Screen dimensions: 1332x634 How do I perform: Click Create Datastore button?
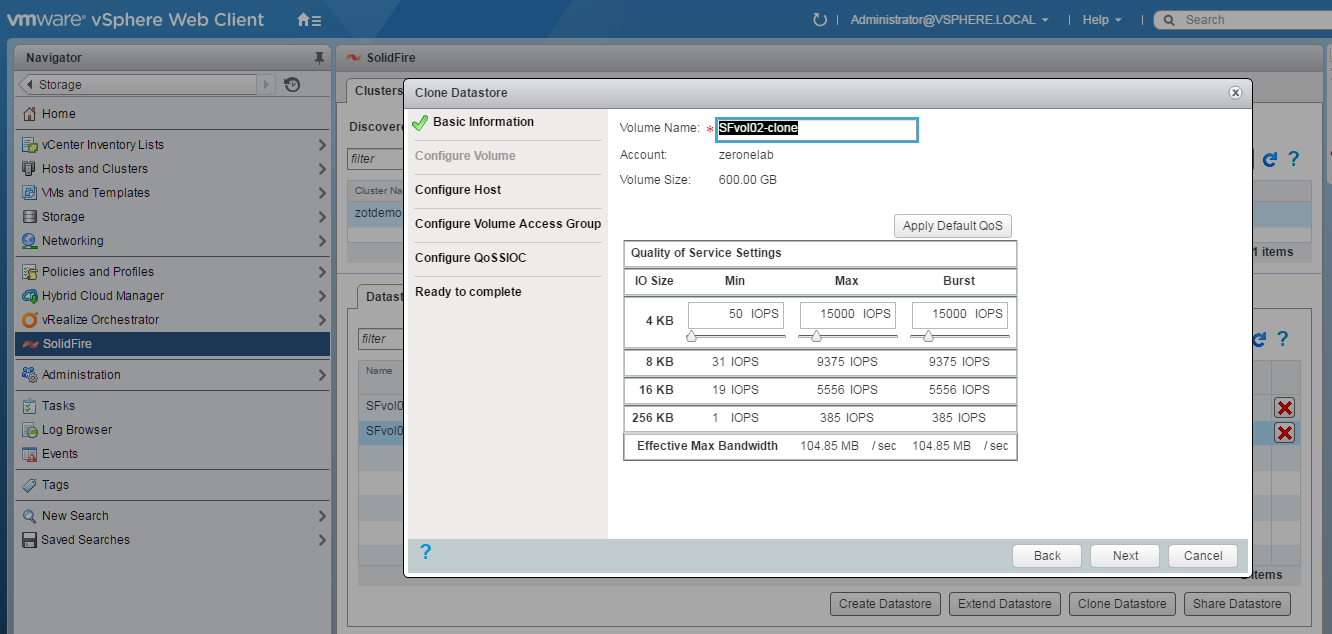tap(886, 604)
